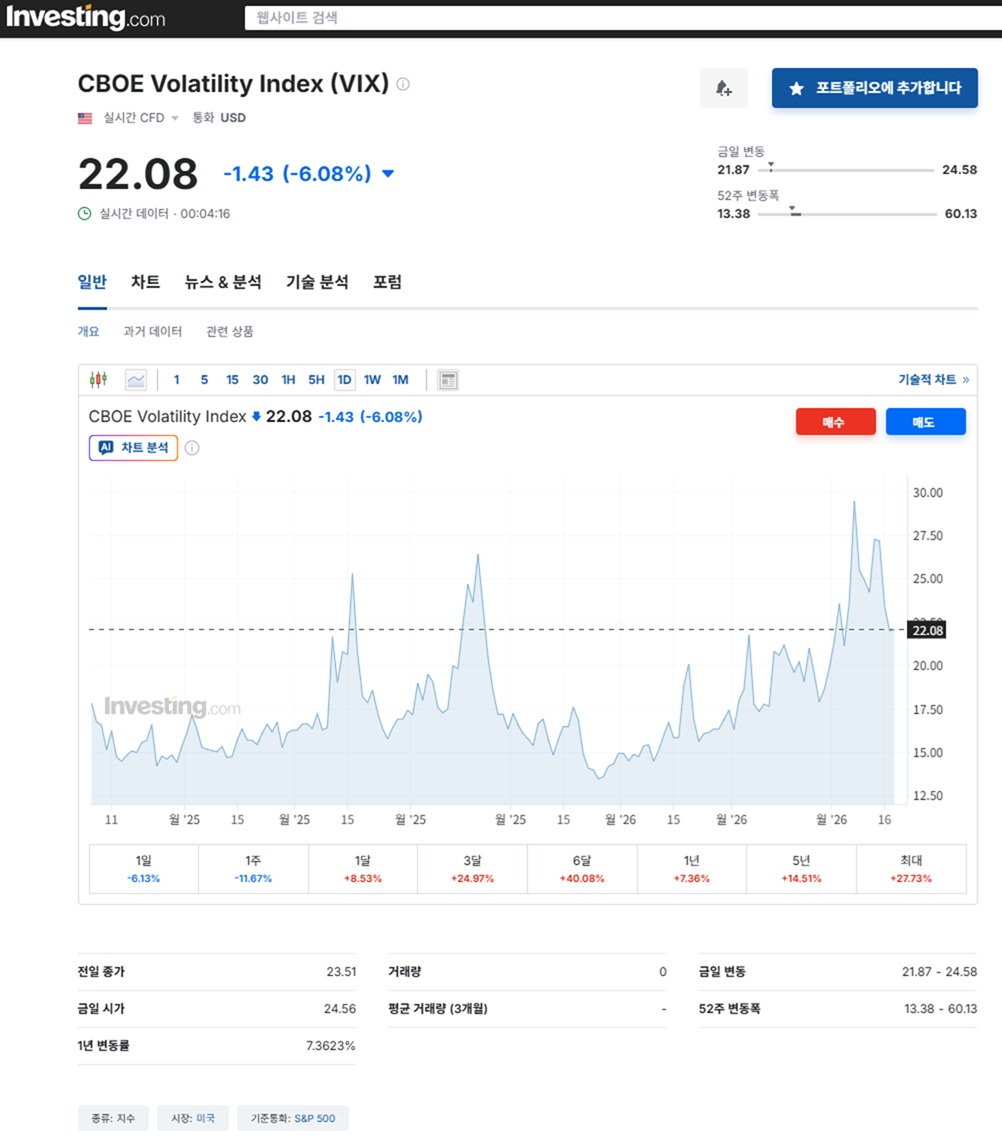This screenshot has height=1142, width=1002.
Task: Open info icon next to VIX title
Action: [x=403, y=84]
